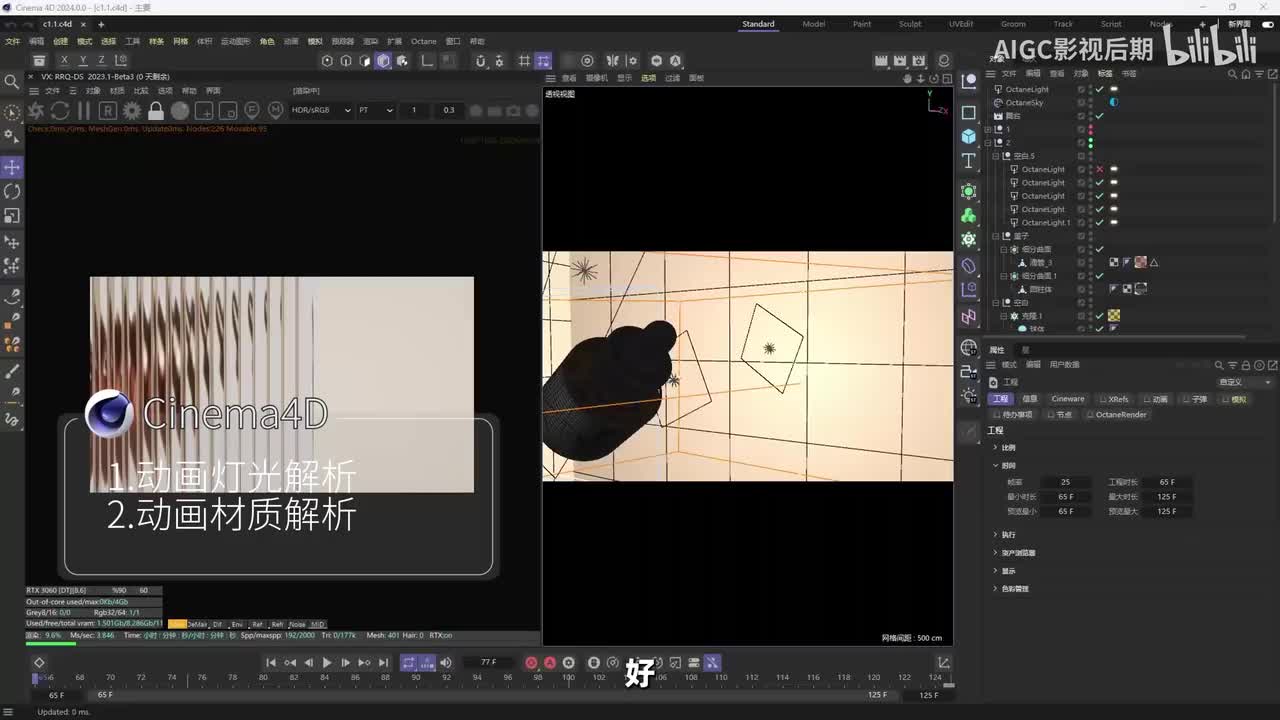Click the Octane render region R icon
The width and height of the screenshot is (1280, 720).
point(108,110)
